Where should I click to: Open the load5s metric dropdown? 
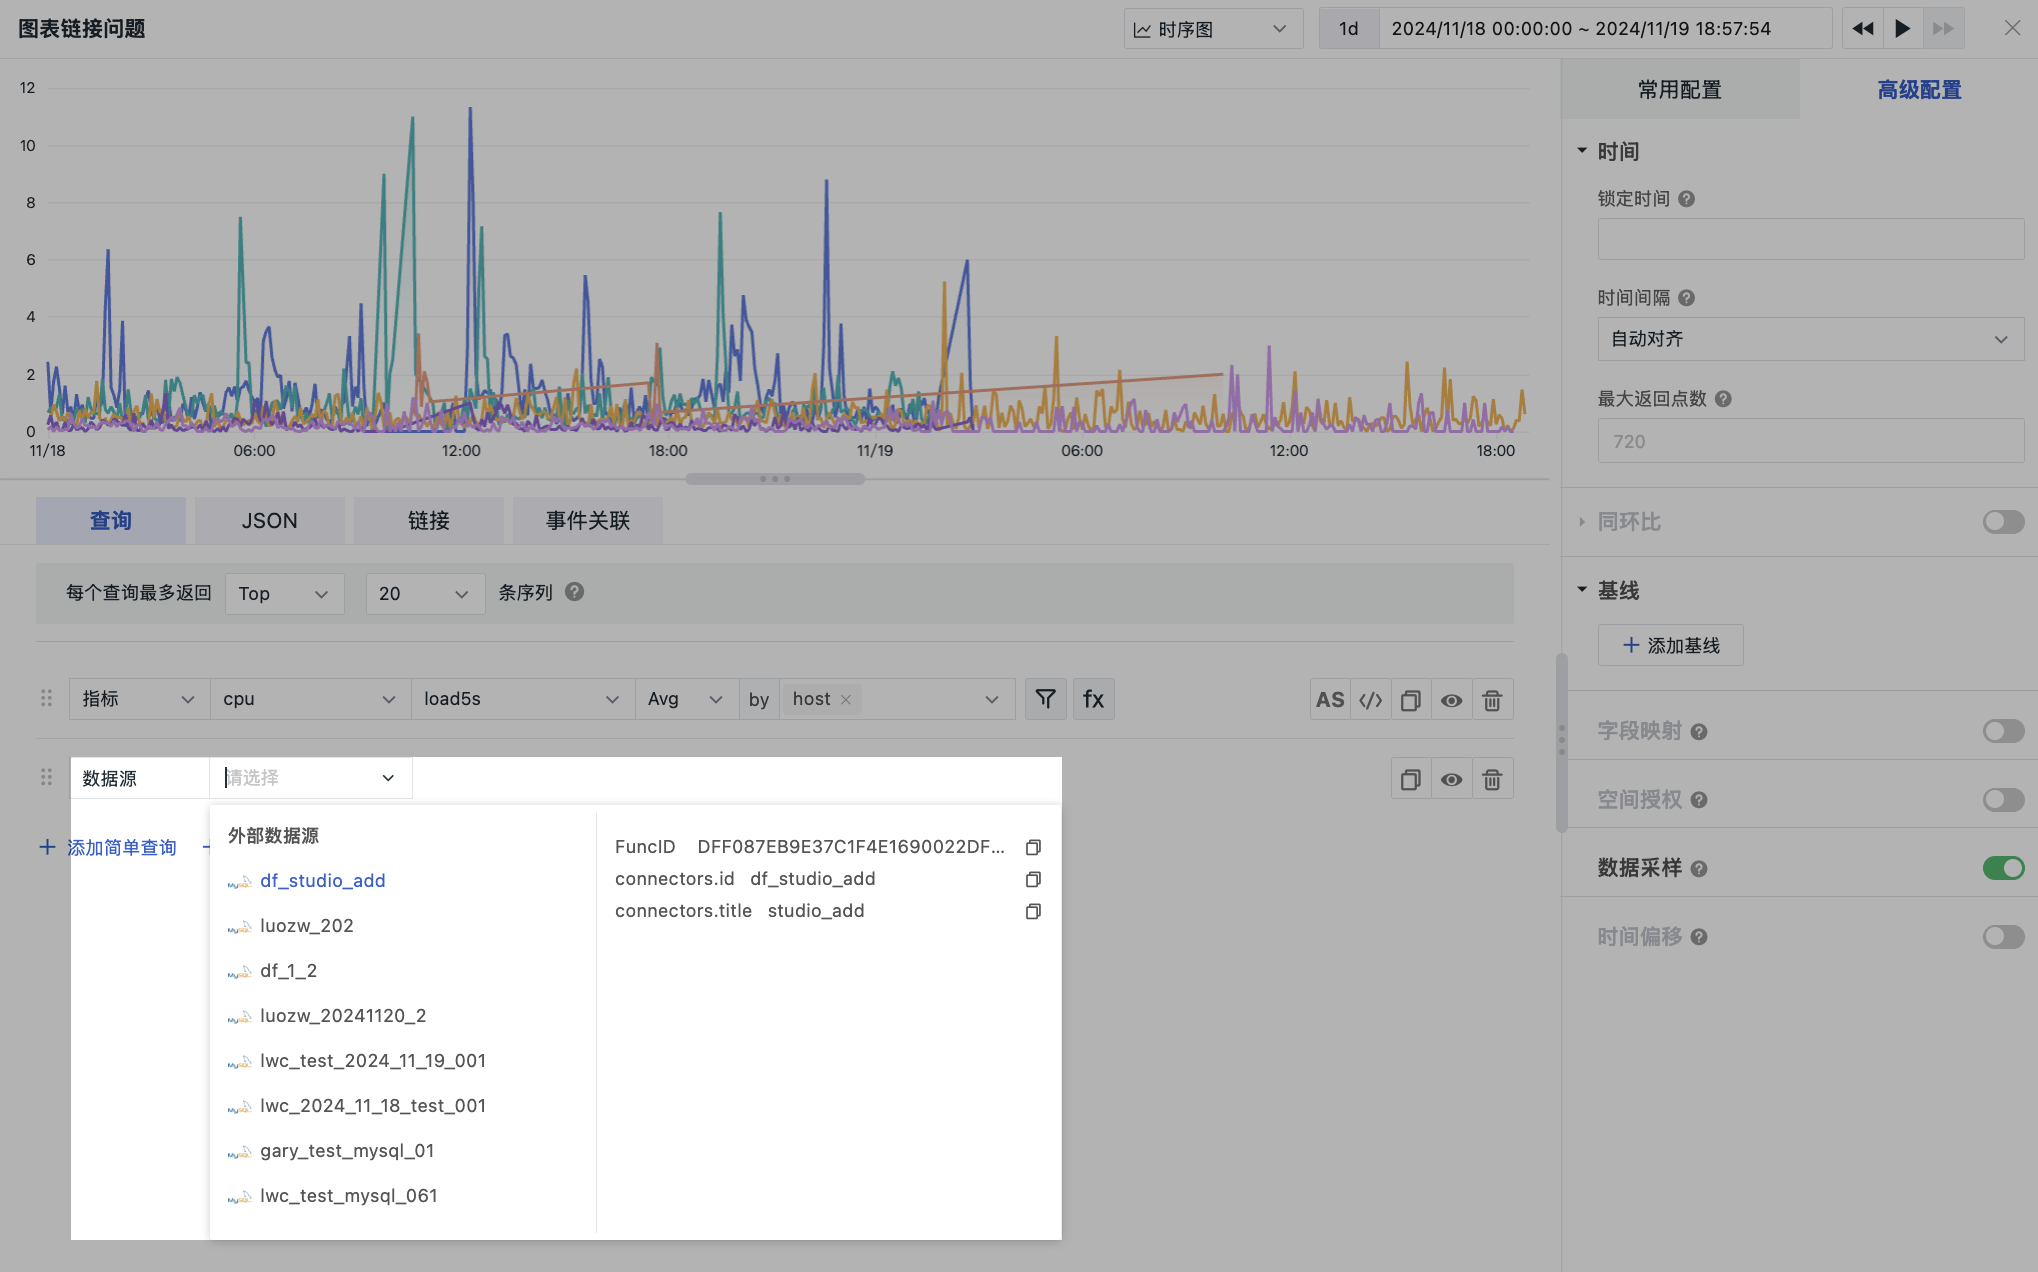(x=523, y=699)
